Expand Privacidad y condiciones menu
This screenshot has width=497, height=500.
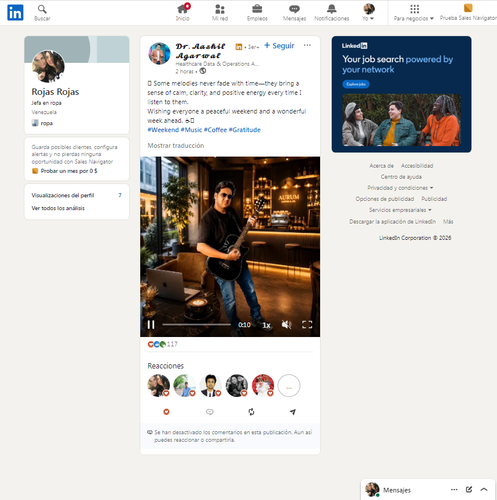tap(400, 188)
